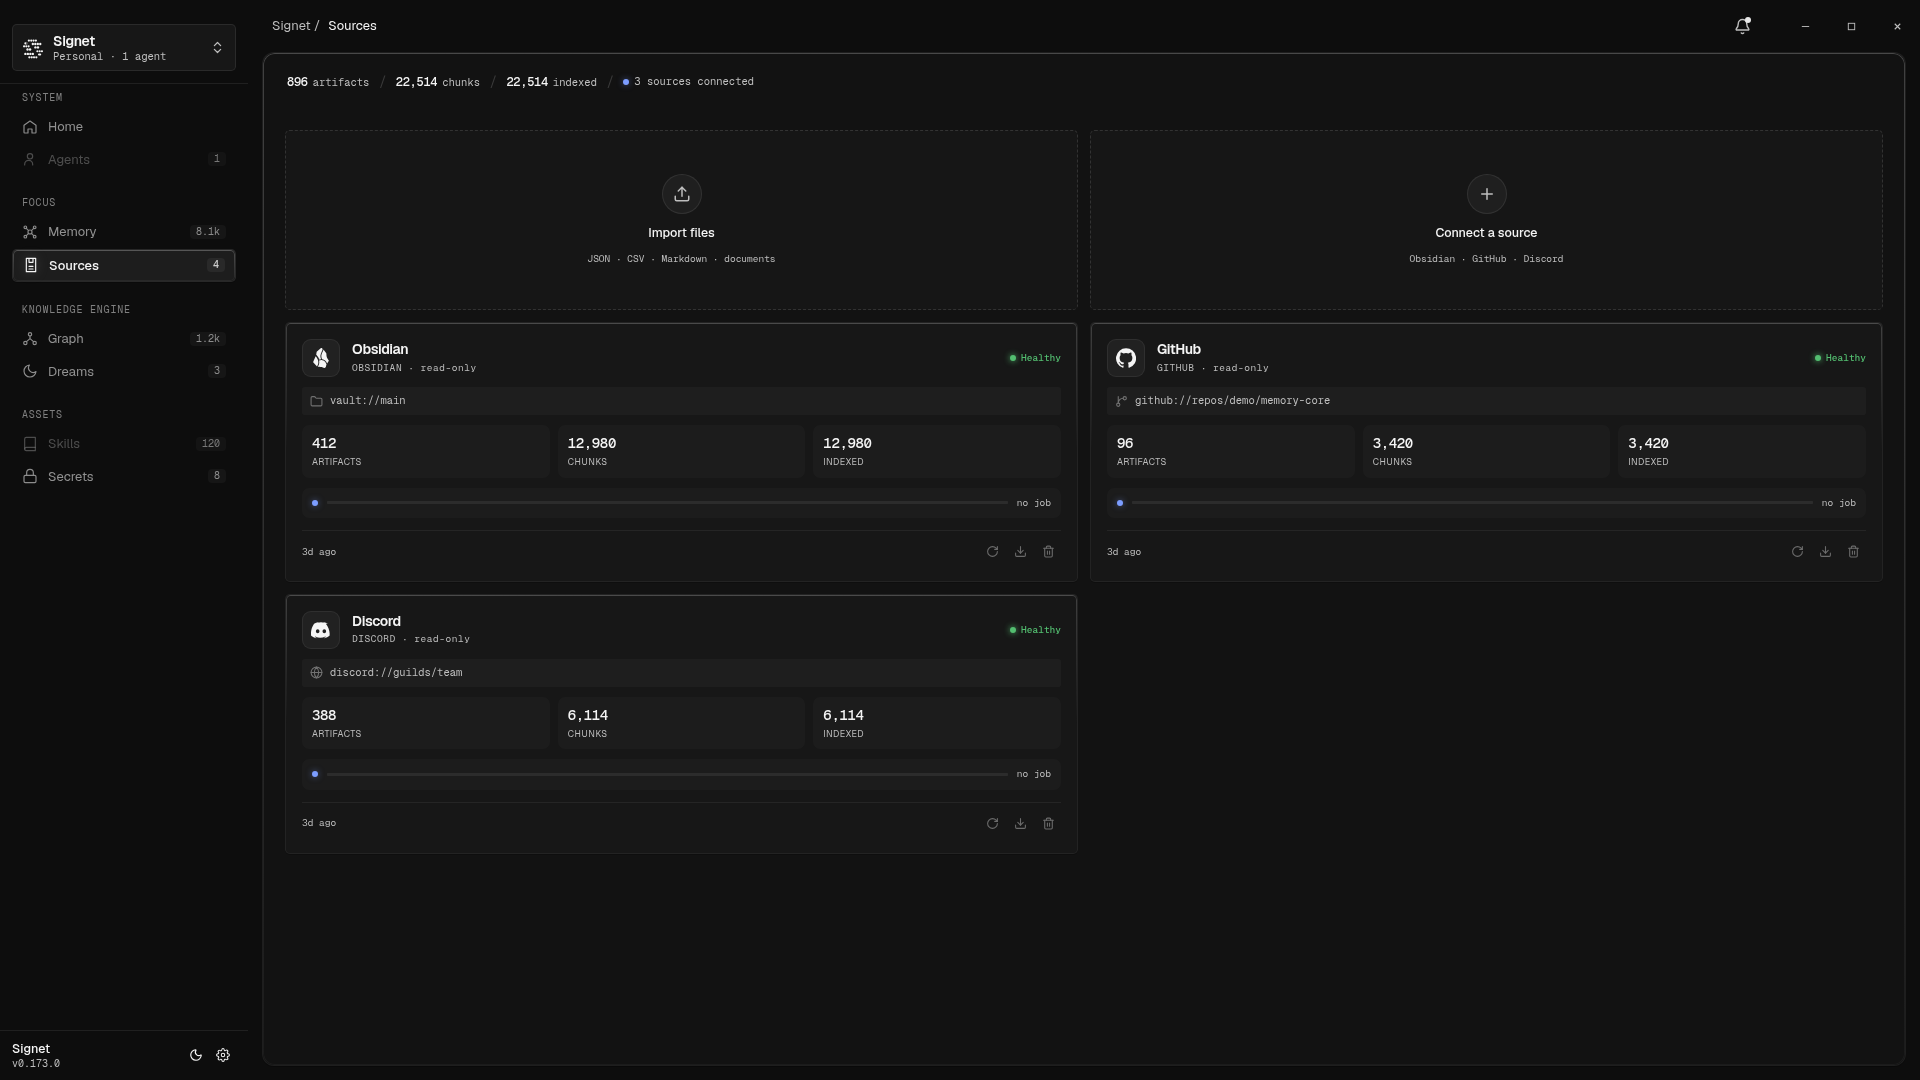Viewport: 1920px width, 1080px height.
Task: Maximize the application window
Action: tap(1851, 26)
